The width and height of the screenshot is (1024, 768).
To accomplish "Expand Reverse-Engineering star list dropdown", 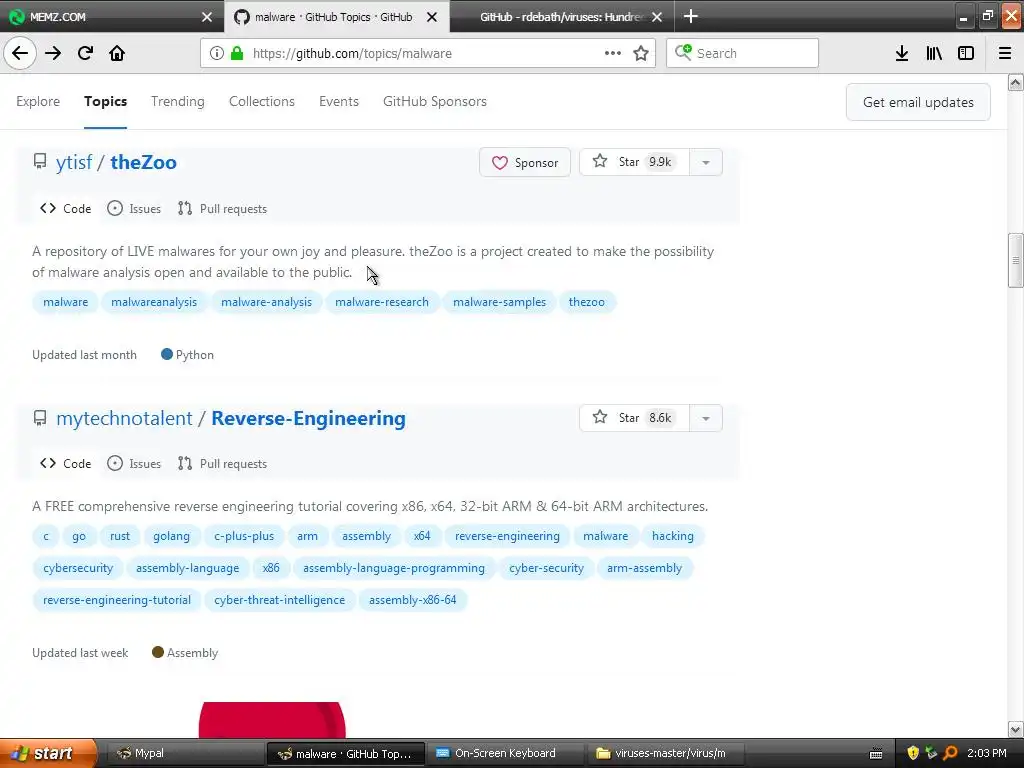I will tap(706, 418).
